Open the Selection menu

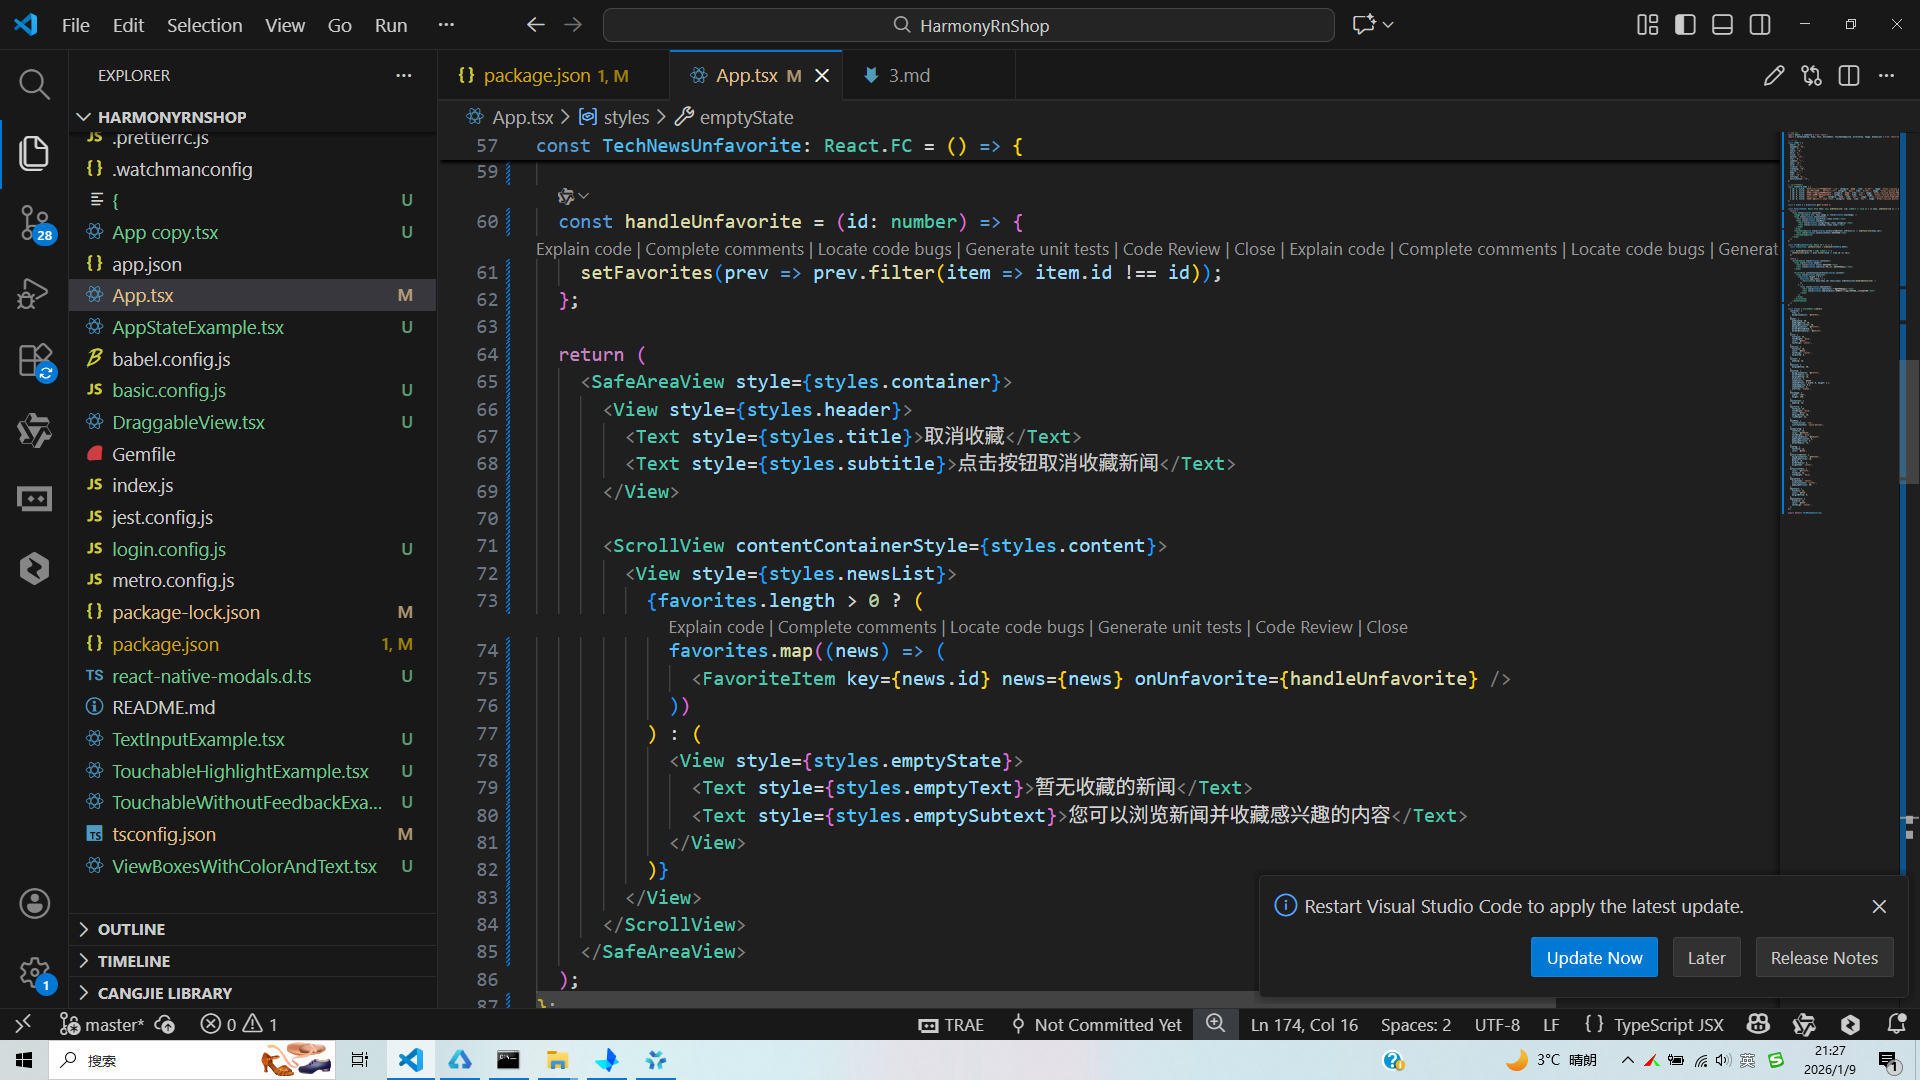[x=204, y=25]
